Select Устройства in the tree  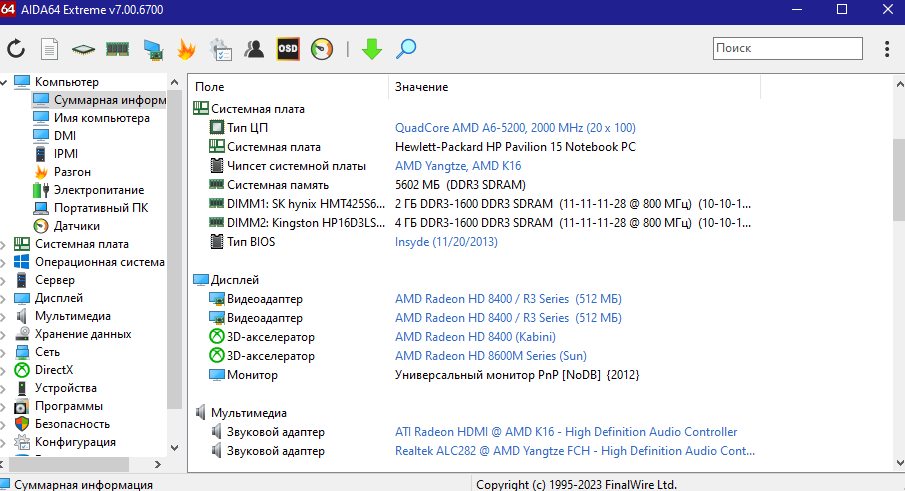pos(65,388)
